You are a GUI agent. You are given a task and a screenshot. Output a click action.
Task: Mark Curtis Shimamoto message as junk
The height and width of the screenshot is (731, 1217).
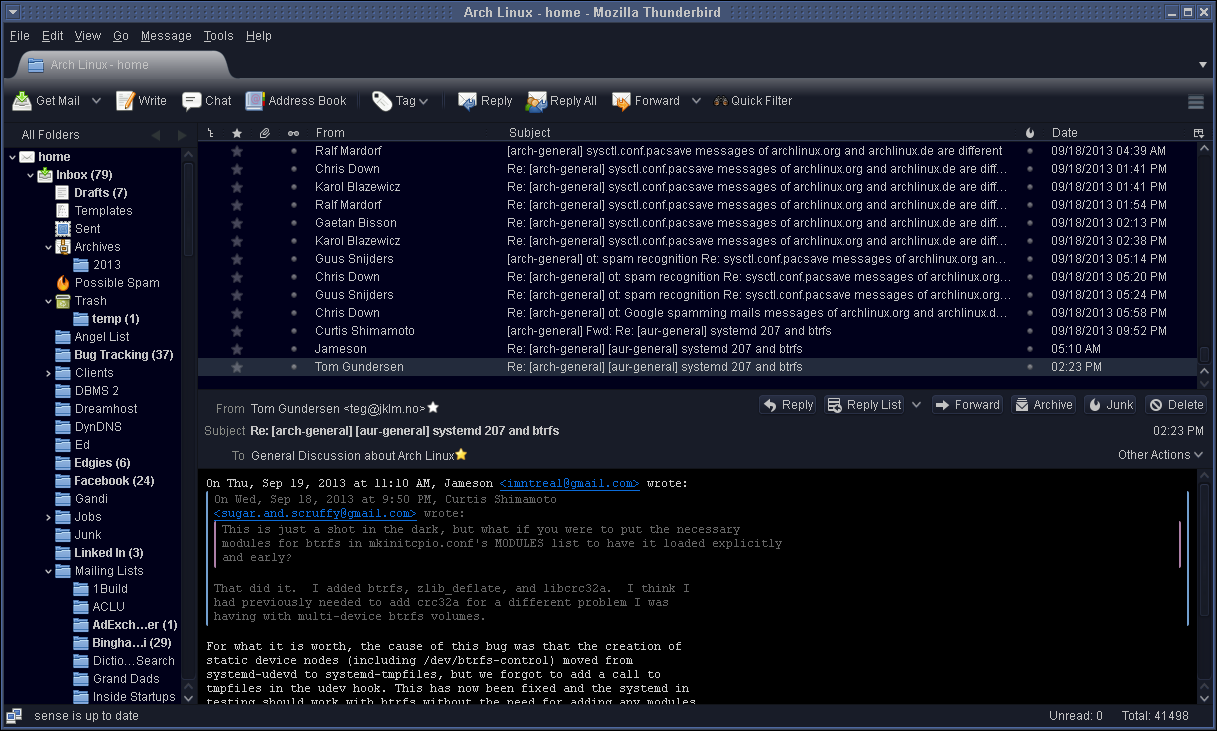coord(1030,331)
